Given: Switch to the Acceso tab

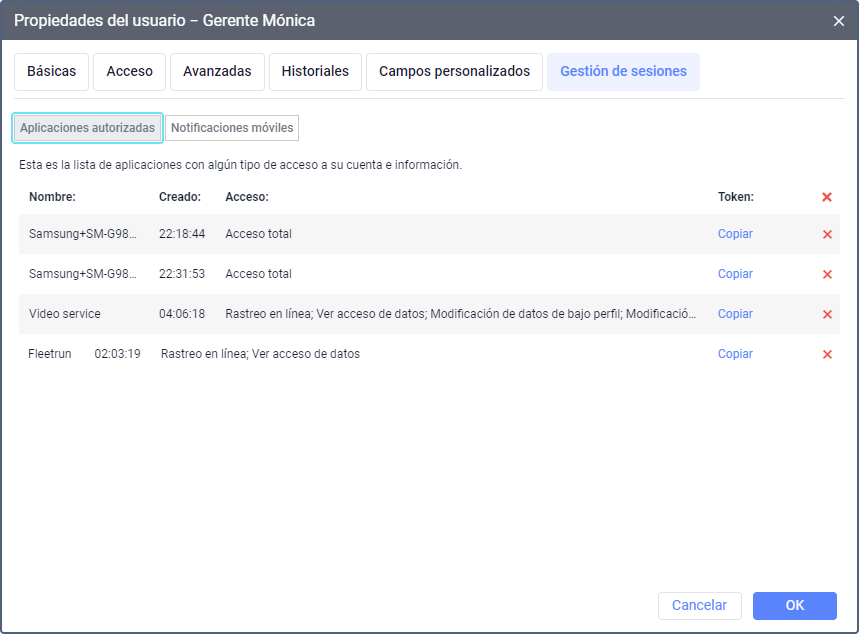Looking at the screenshot, I should point(130,72).
